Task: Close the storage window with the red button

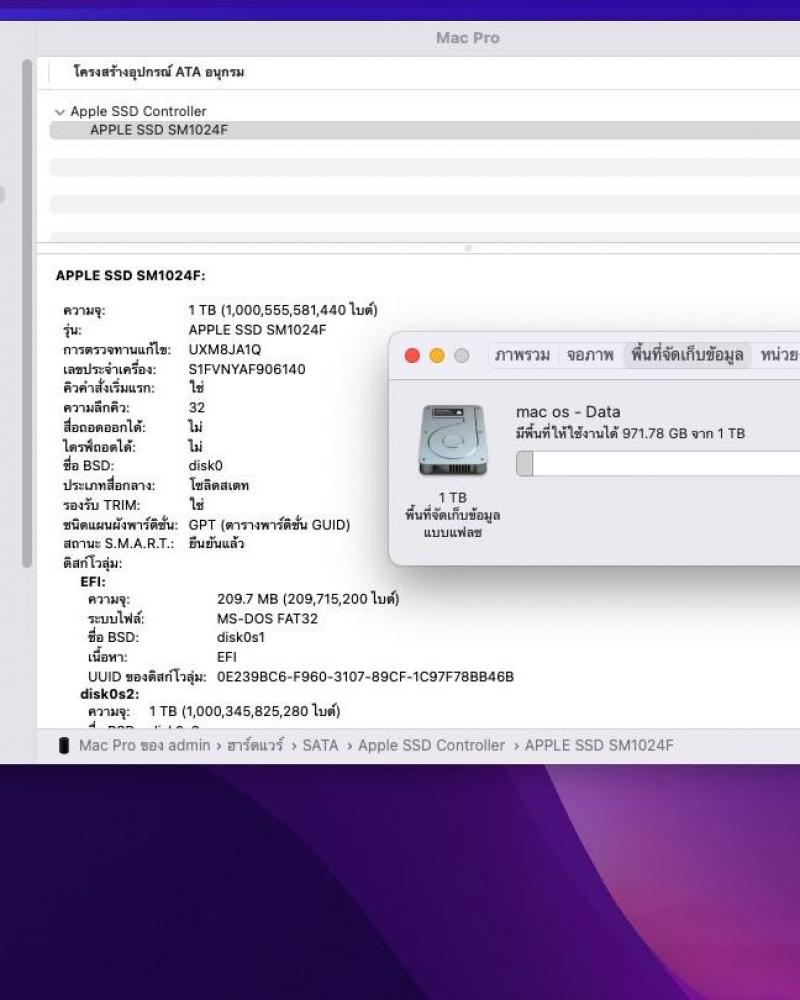Action: [412, 355]
